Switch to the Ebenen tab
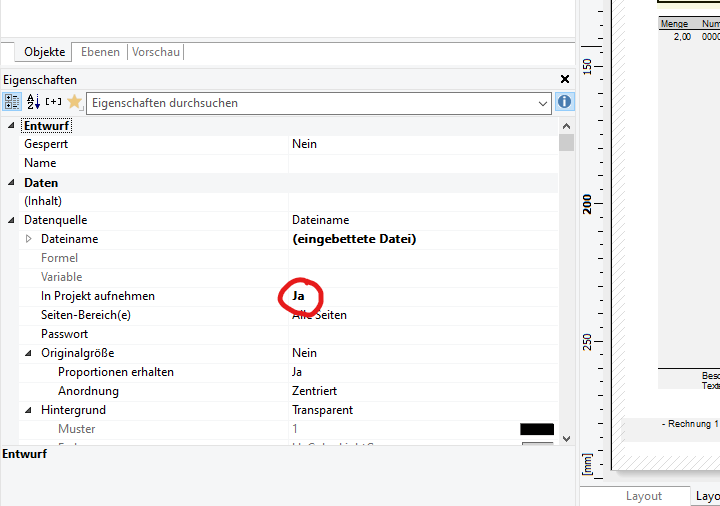The width and height of the screenshot is (720, 506). click(x=100, y=52)
